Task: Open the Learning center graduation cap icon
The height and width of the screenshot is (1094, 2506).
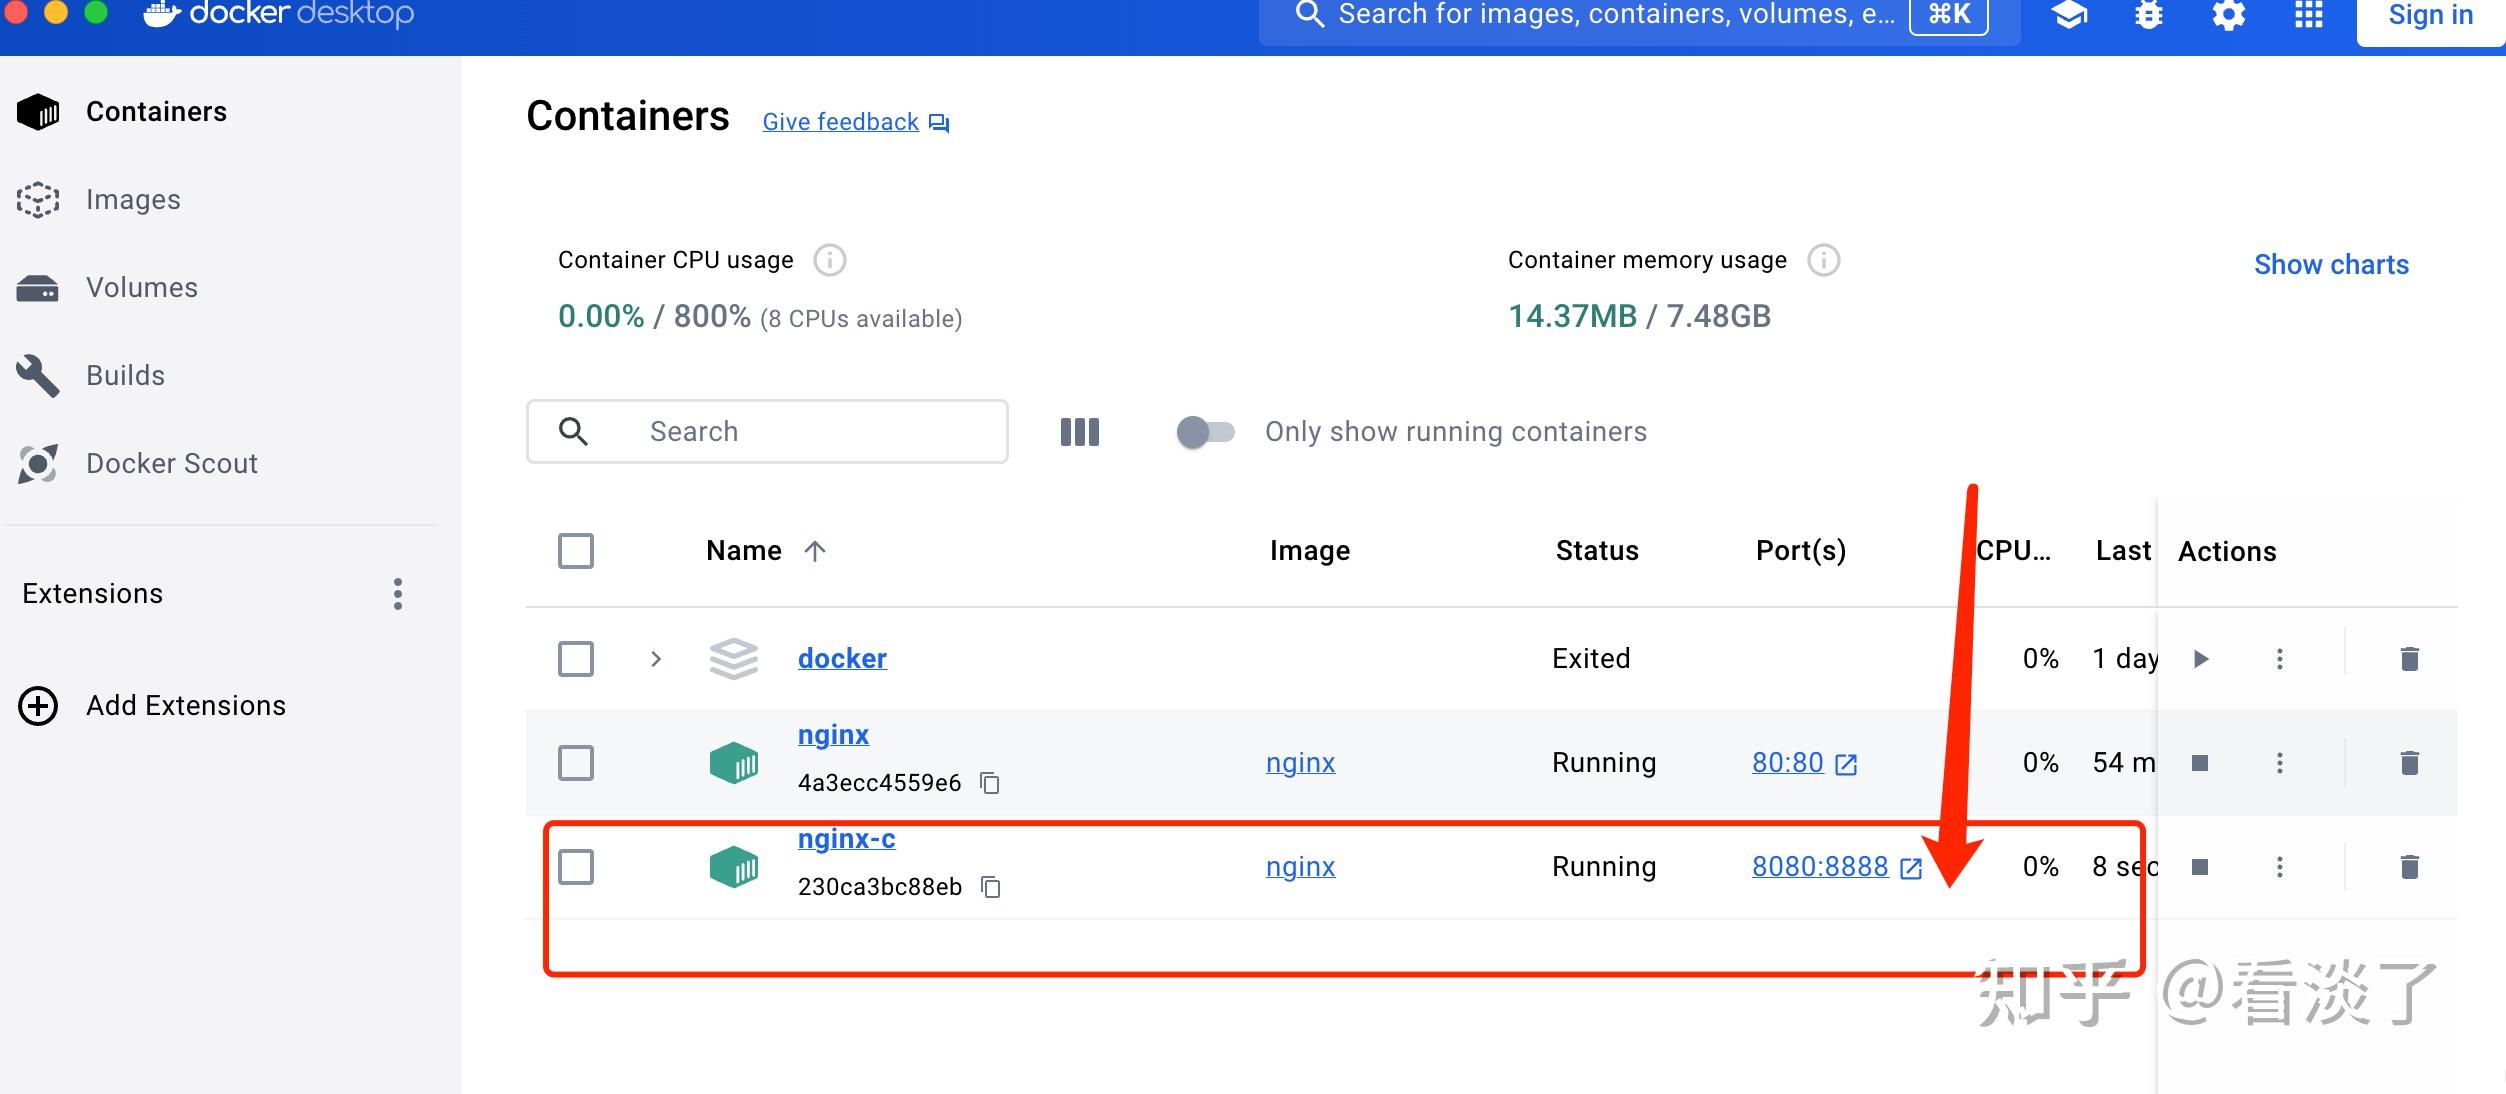Action: pos(2069,15)
